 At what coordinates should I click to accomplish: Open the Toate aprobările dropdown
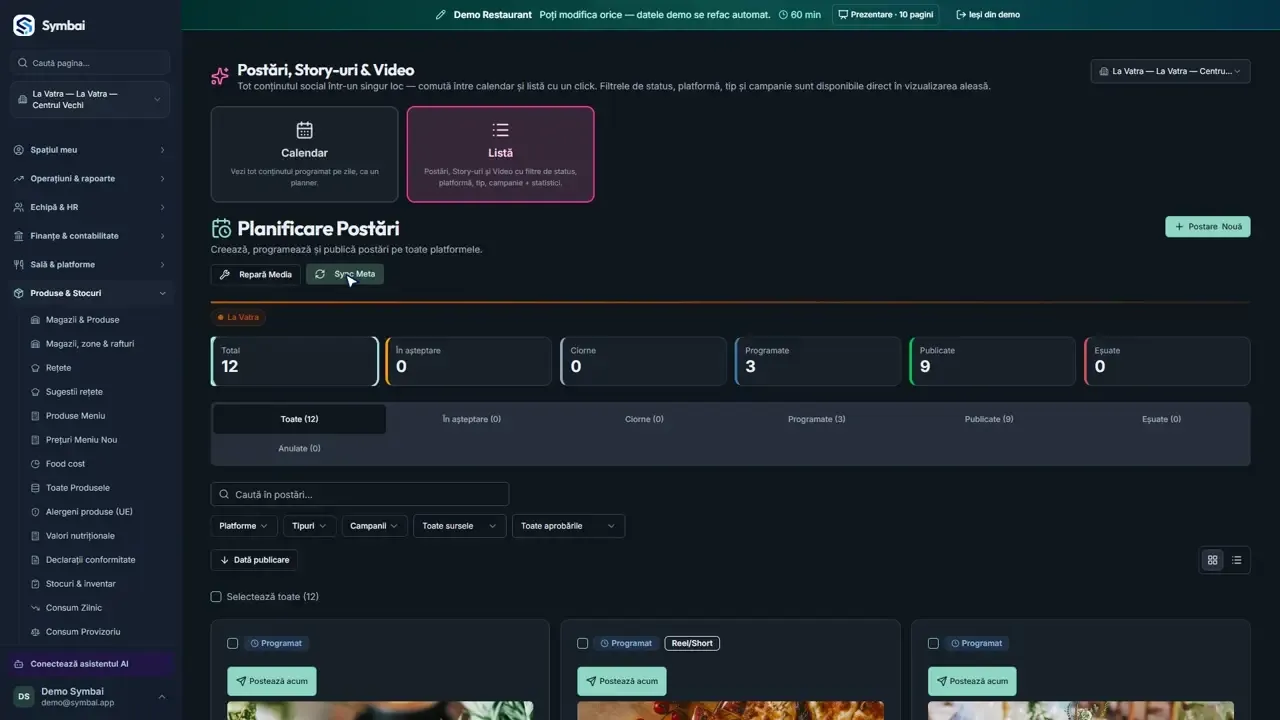[568, 526]
